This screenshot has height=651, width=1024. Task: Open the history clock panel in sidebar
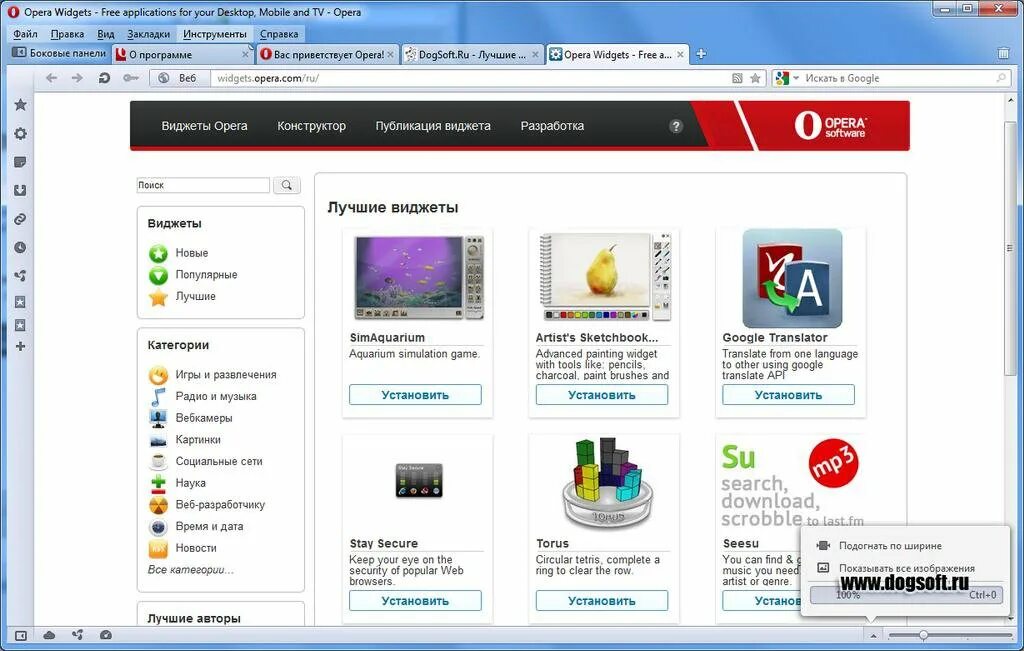pyautogui.click(x=20, y=247)
